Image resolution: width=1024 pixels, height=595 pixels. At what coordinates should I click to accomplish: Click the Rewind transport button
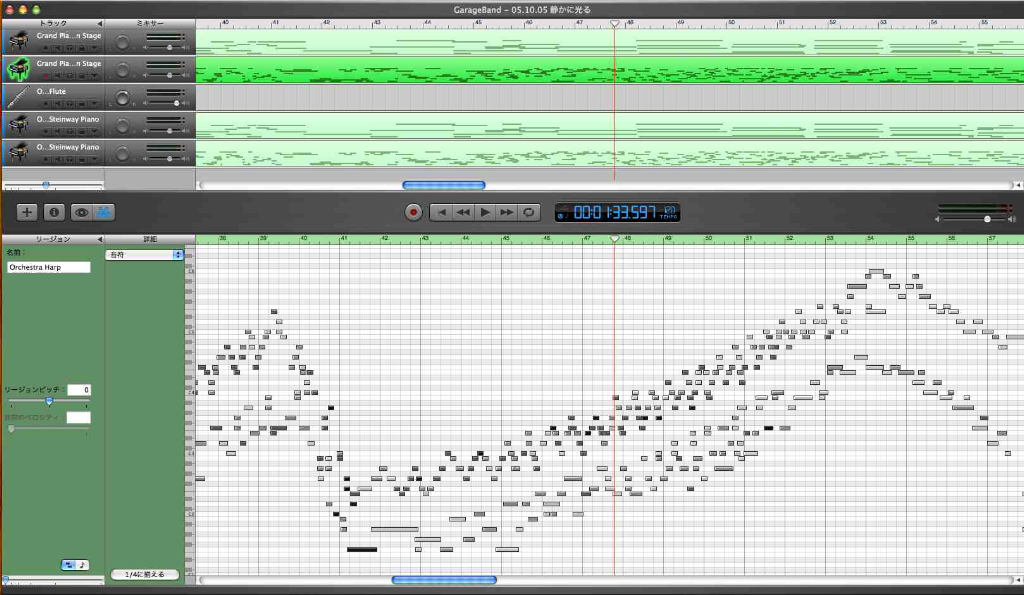click(x=463, y=212)
